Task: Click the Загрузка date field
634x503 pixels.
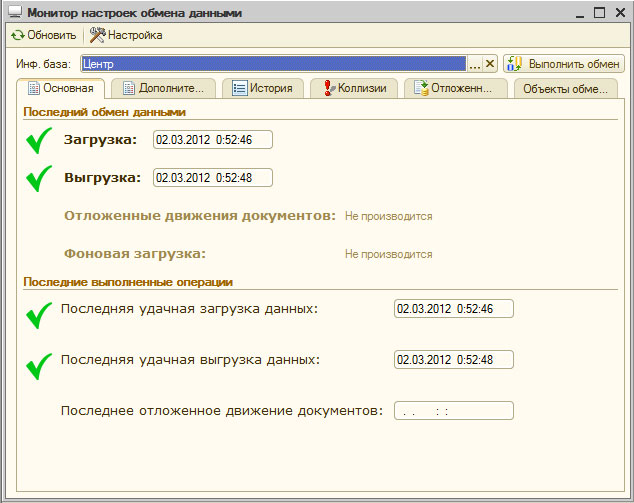Action: 212,140
